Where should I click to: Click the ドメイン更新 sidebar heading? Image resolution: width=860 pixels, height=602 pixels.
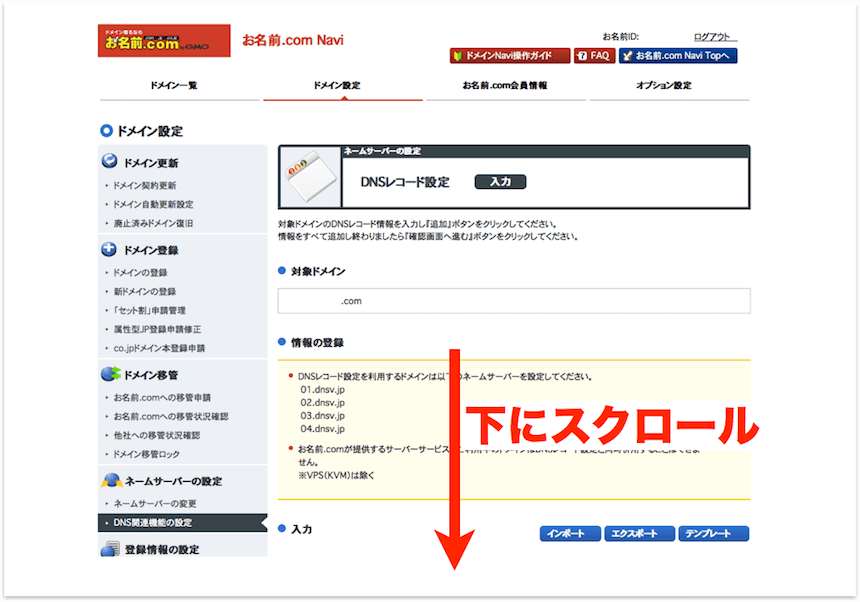(x=151, y=163)
